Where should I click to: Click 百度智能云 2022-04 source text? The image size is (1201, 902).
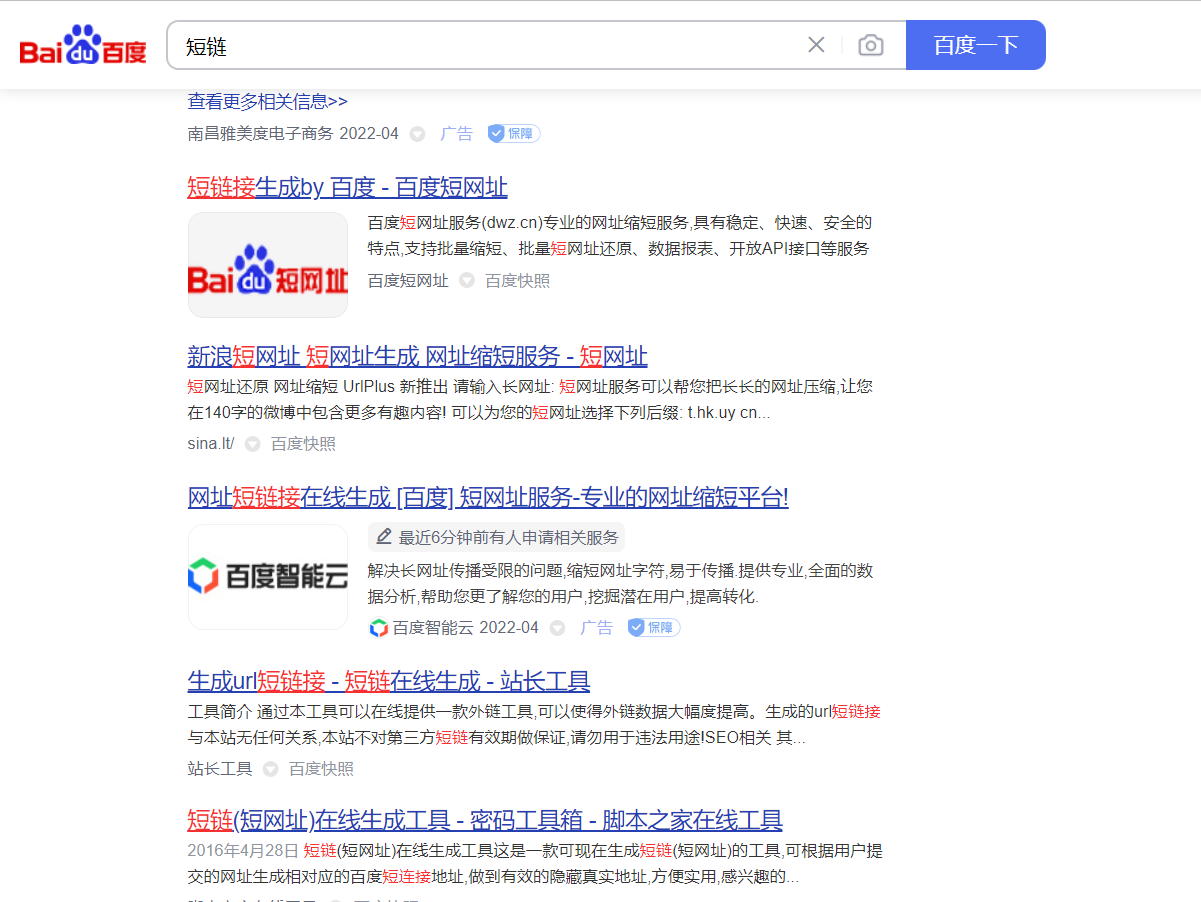coord(465,627)
